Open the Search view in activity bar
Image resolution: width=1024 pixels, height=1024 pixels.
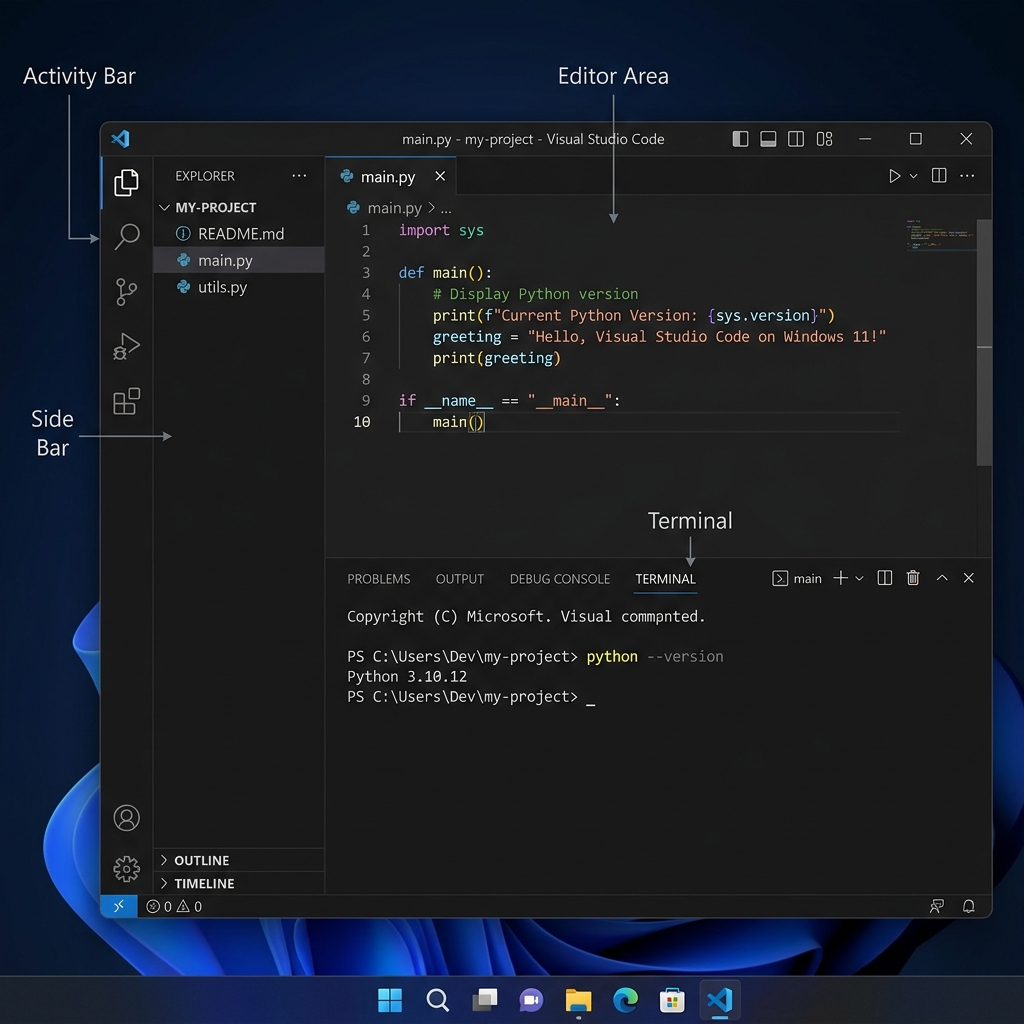(x=126, y=236)
